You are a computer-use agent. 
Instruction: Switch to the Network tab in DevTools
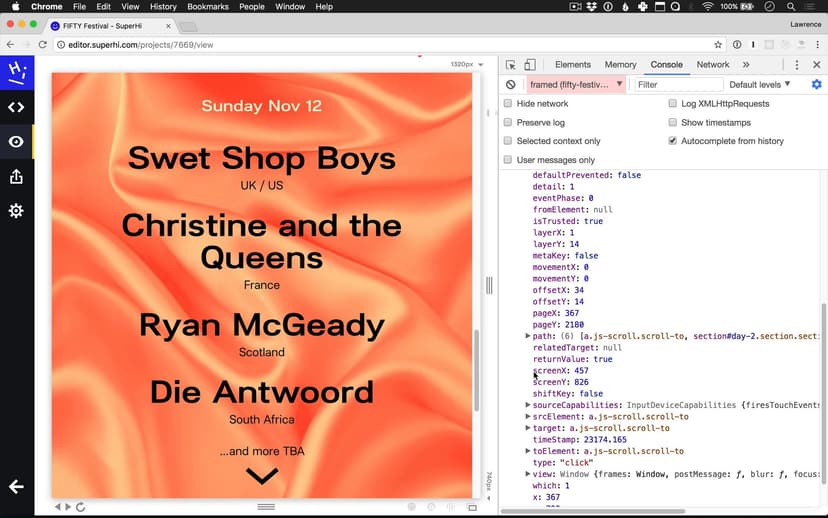click(712, 65)
